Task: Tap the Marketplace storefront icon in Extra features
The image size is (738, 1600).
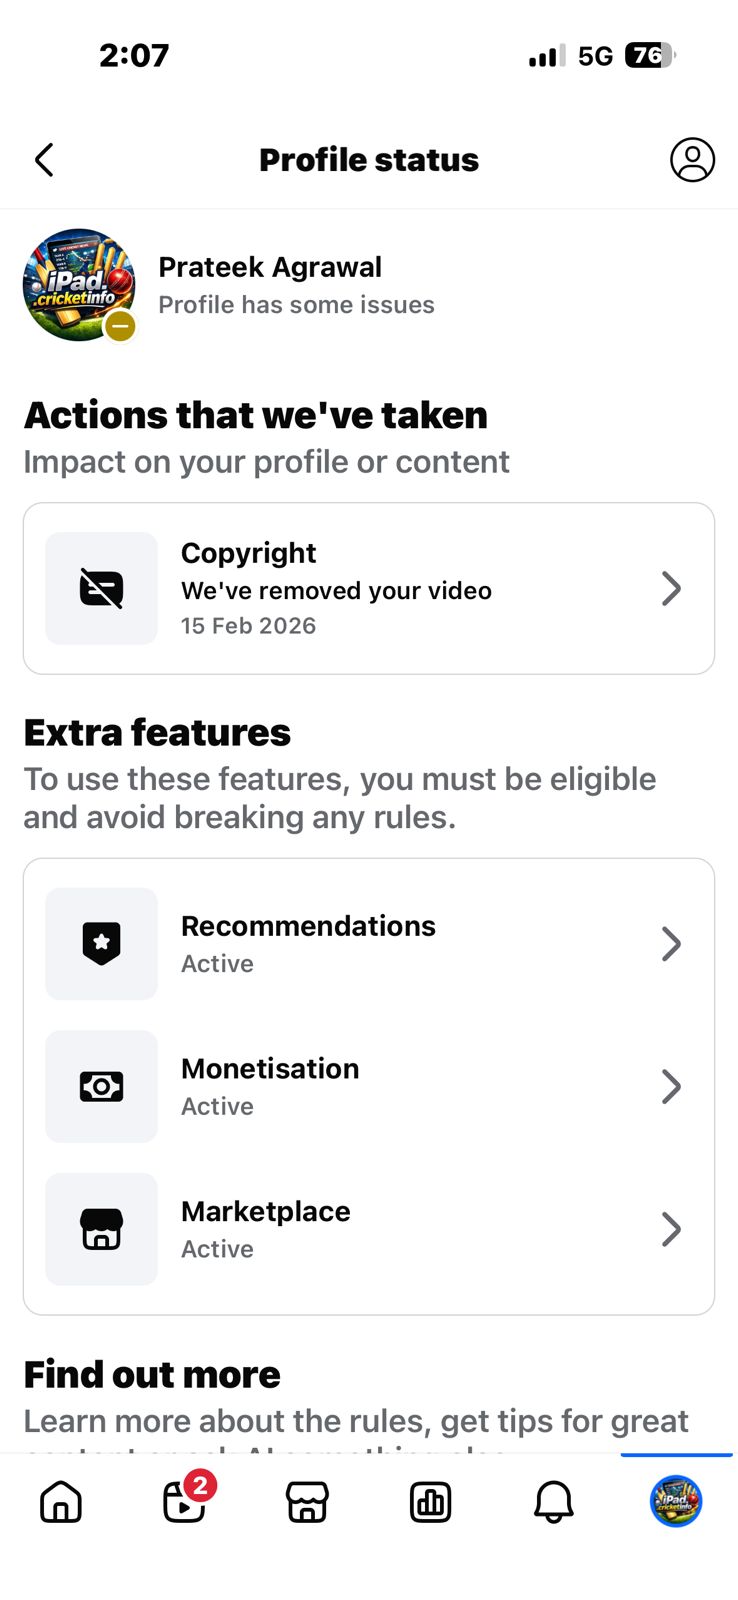Action: (x=101, y=1229)
